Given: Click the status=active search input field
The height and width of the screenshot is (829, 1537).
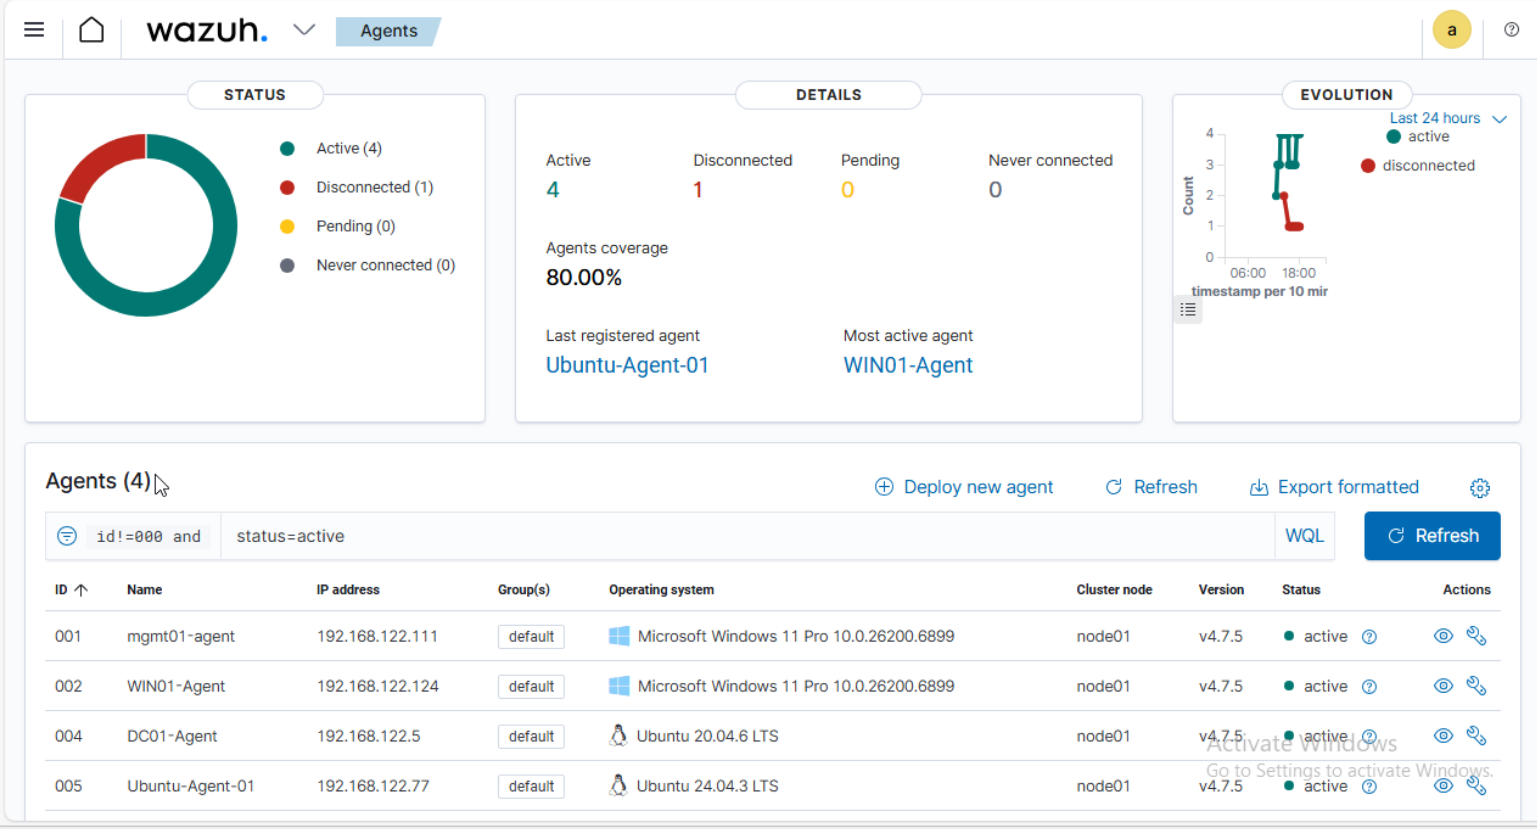Looking at the screenshot, I should tap(600, 535).
